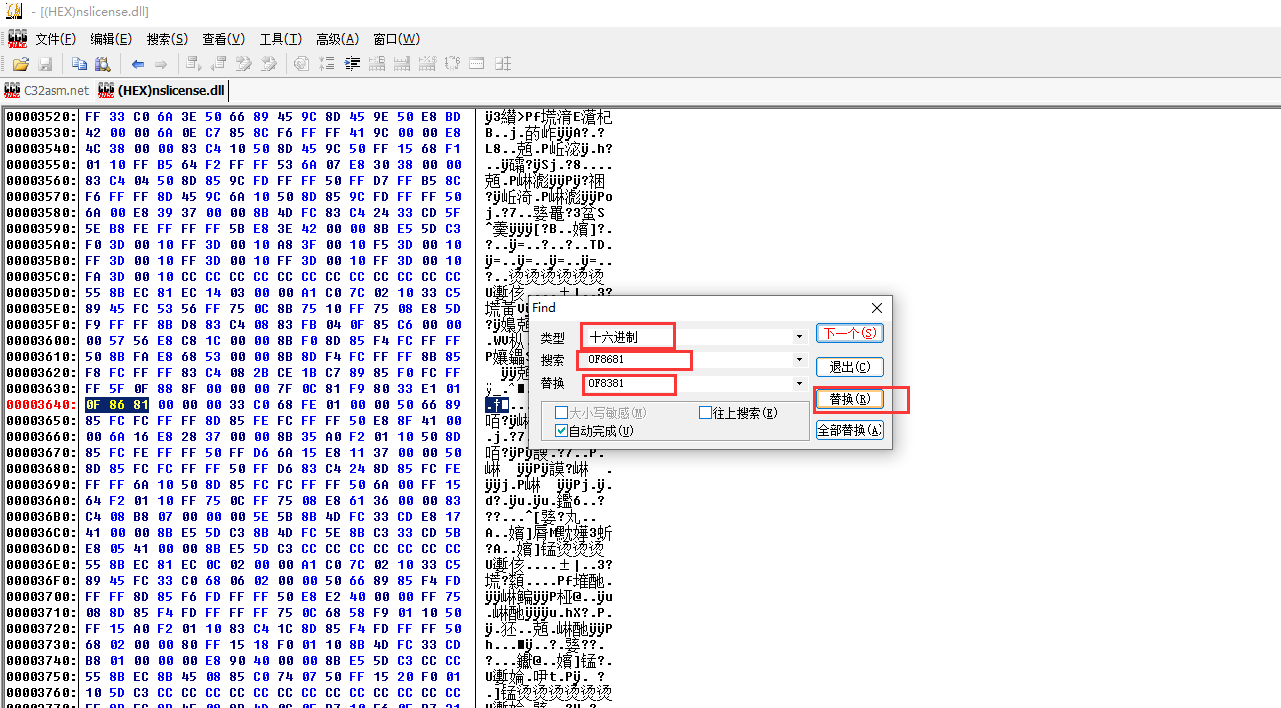This screenshot has height=708, width=1281.
Task: Click the highlighted bytes 0F 86 81
Action: coord(117,405)
